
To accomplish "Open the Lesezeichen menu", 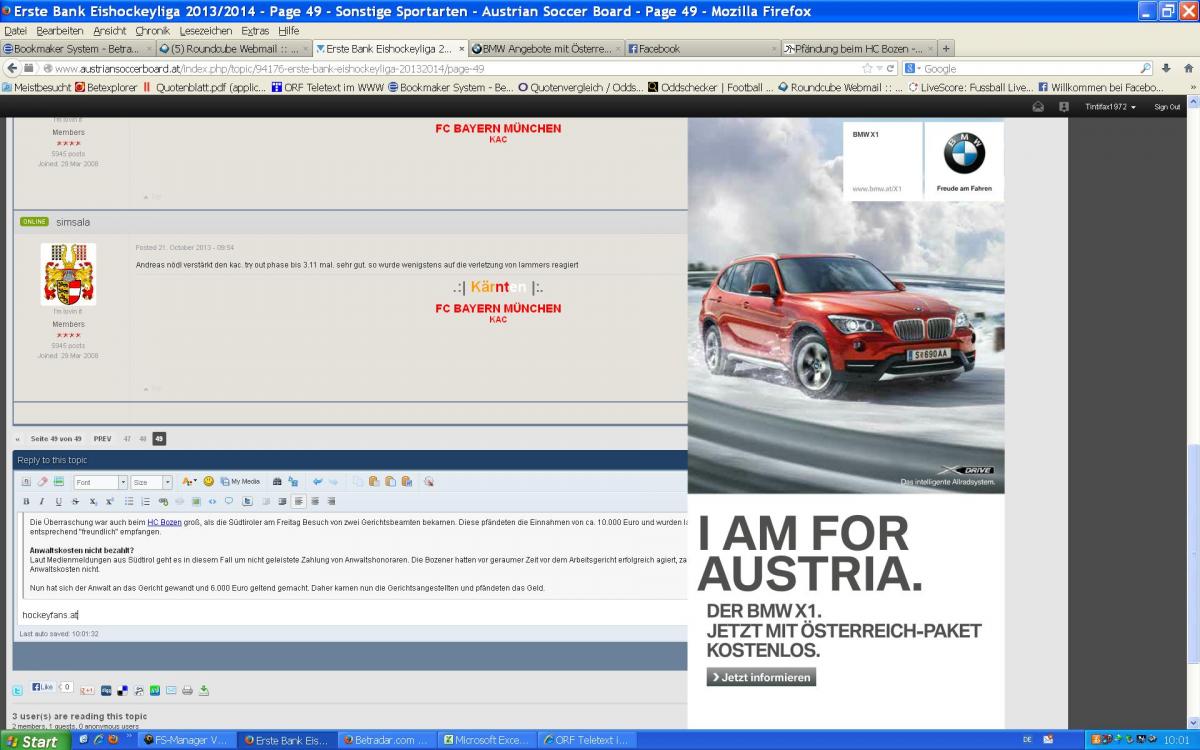I will (x=206, y=31).
